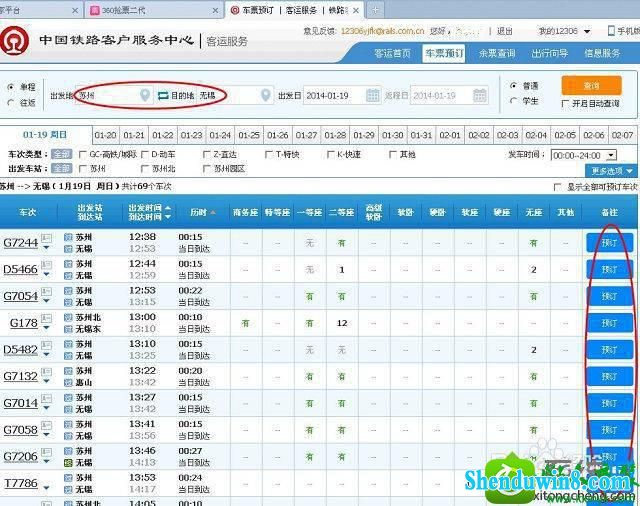Click the feedback email 12306yjfk@rails.com.cn

(x=382, y=31)
